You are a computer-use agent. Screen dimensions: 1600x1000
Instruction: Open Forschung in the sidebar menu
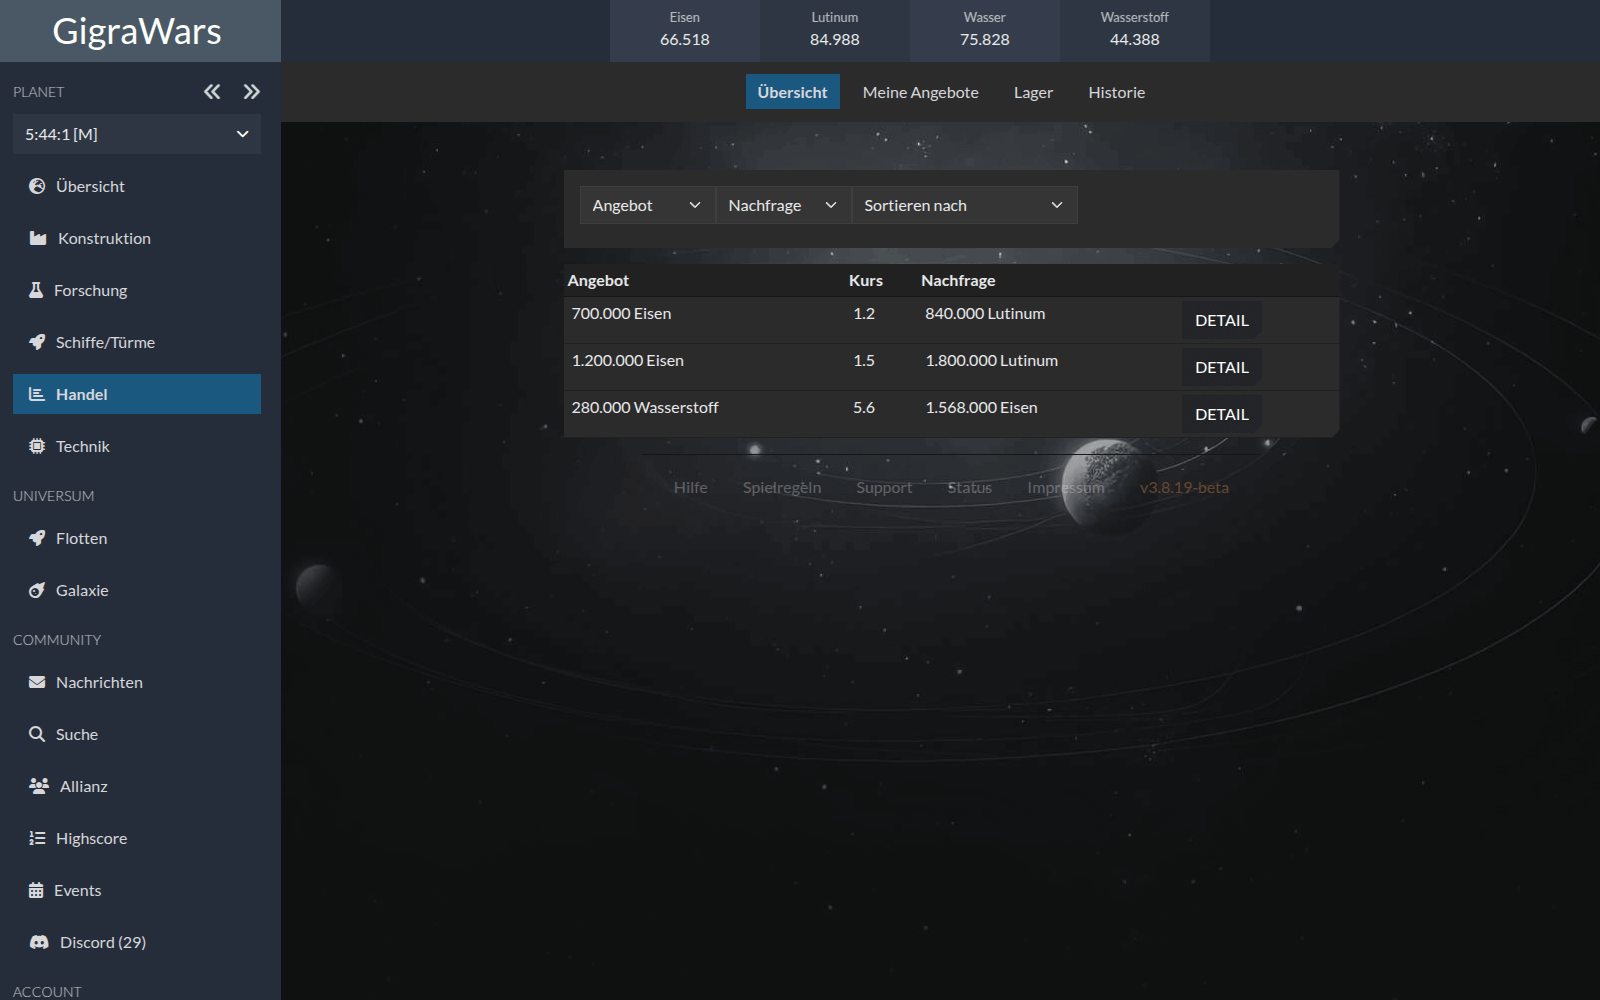click(x=137, y=290)
